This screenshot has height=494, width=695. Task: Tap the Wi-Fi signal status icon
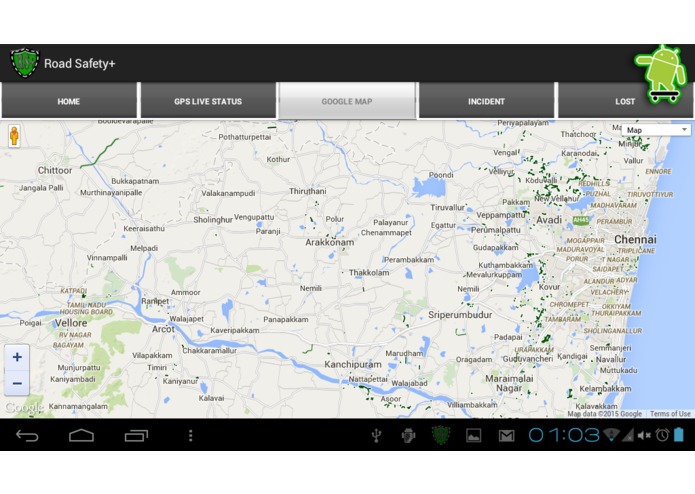click(x=612, y=435)
